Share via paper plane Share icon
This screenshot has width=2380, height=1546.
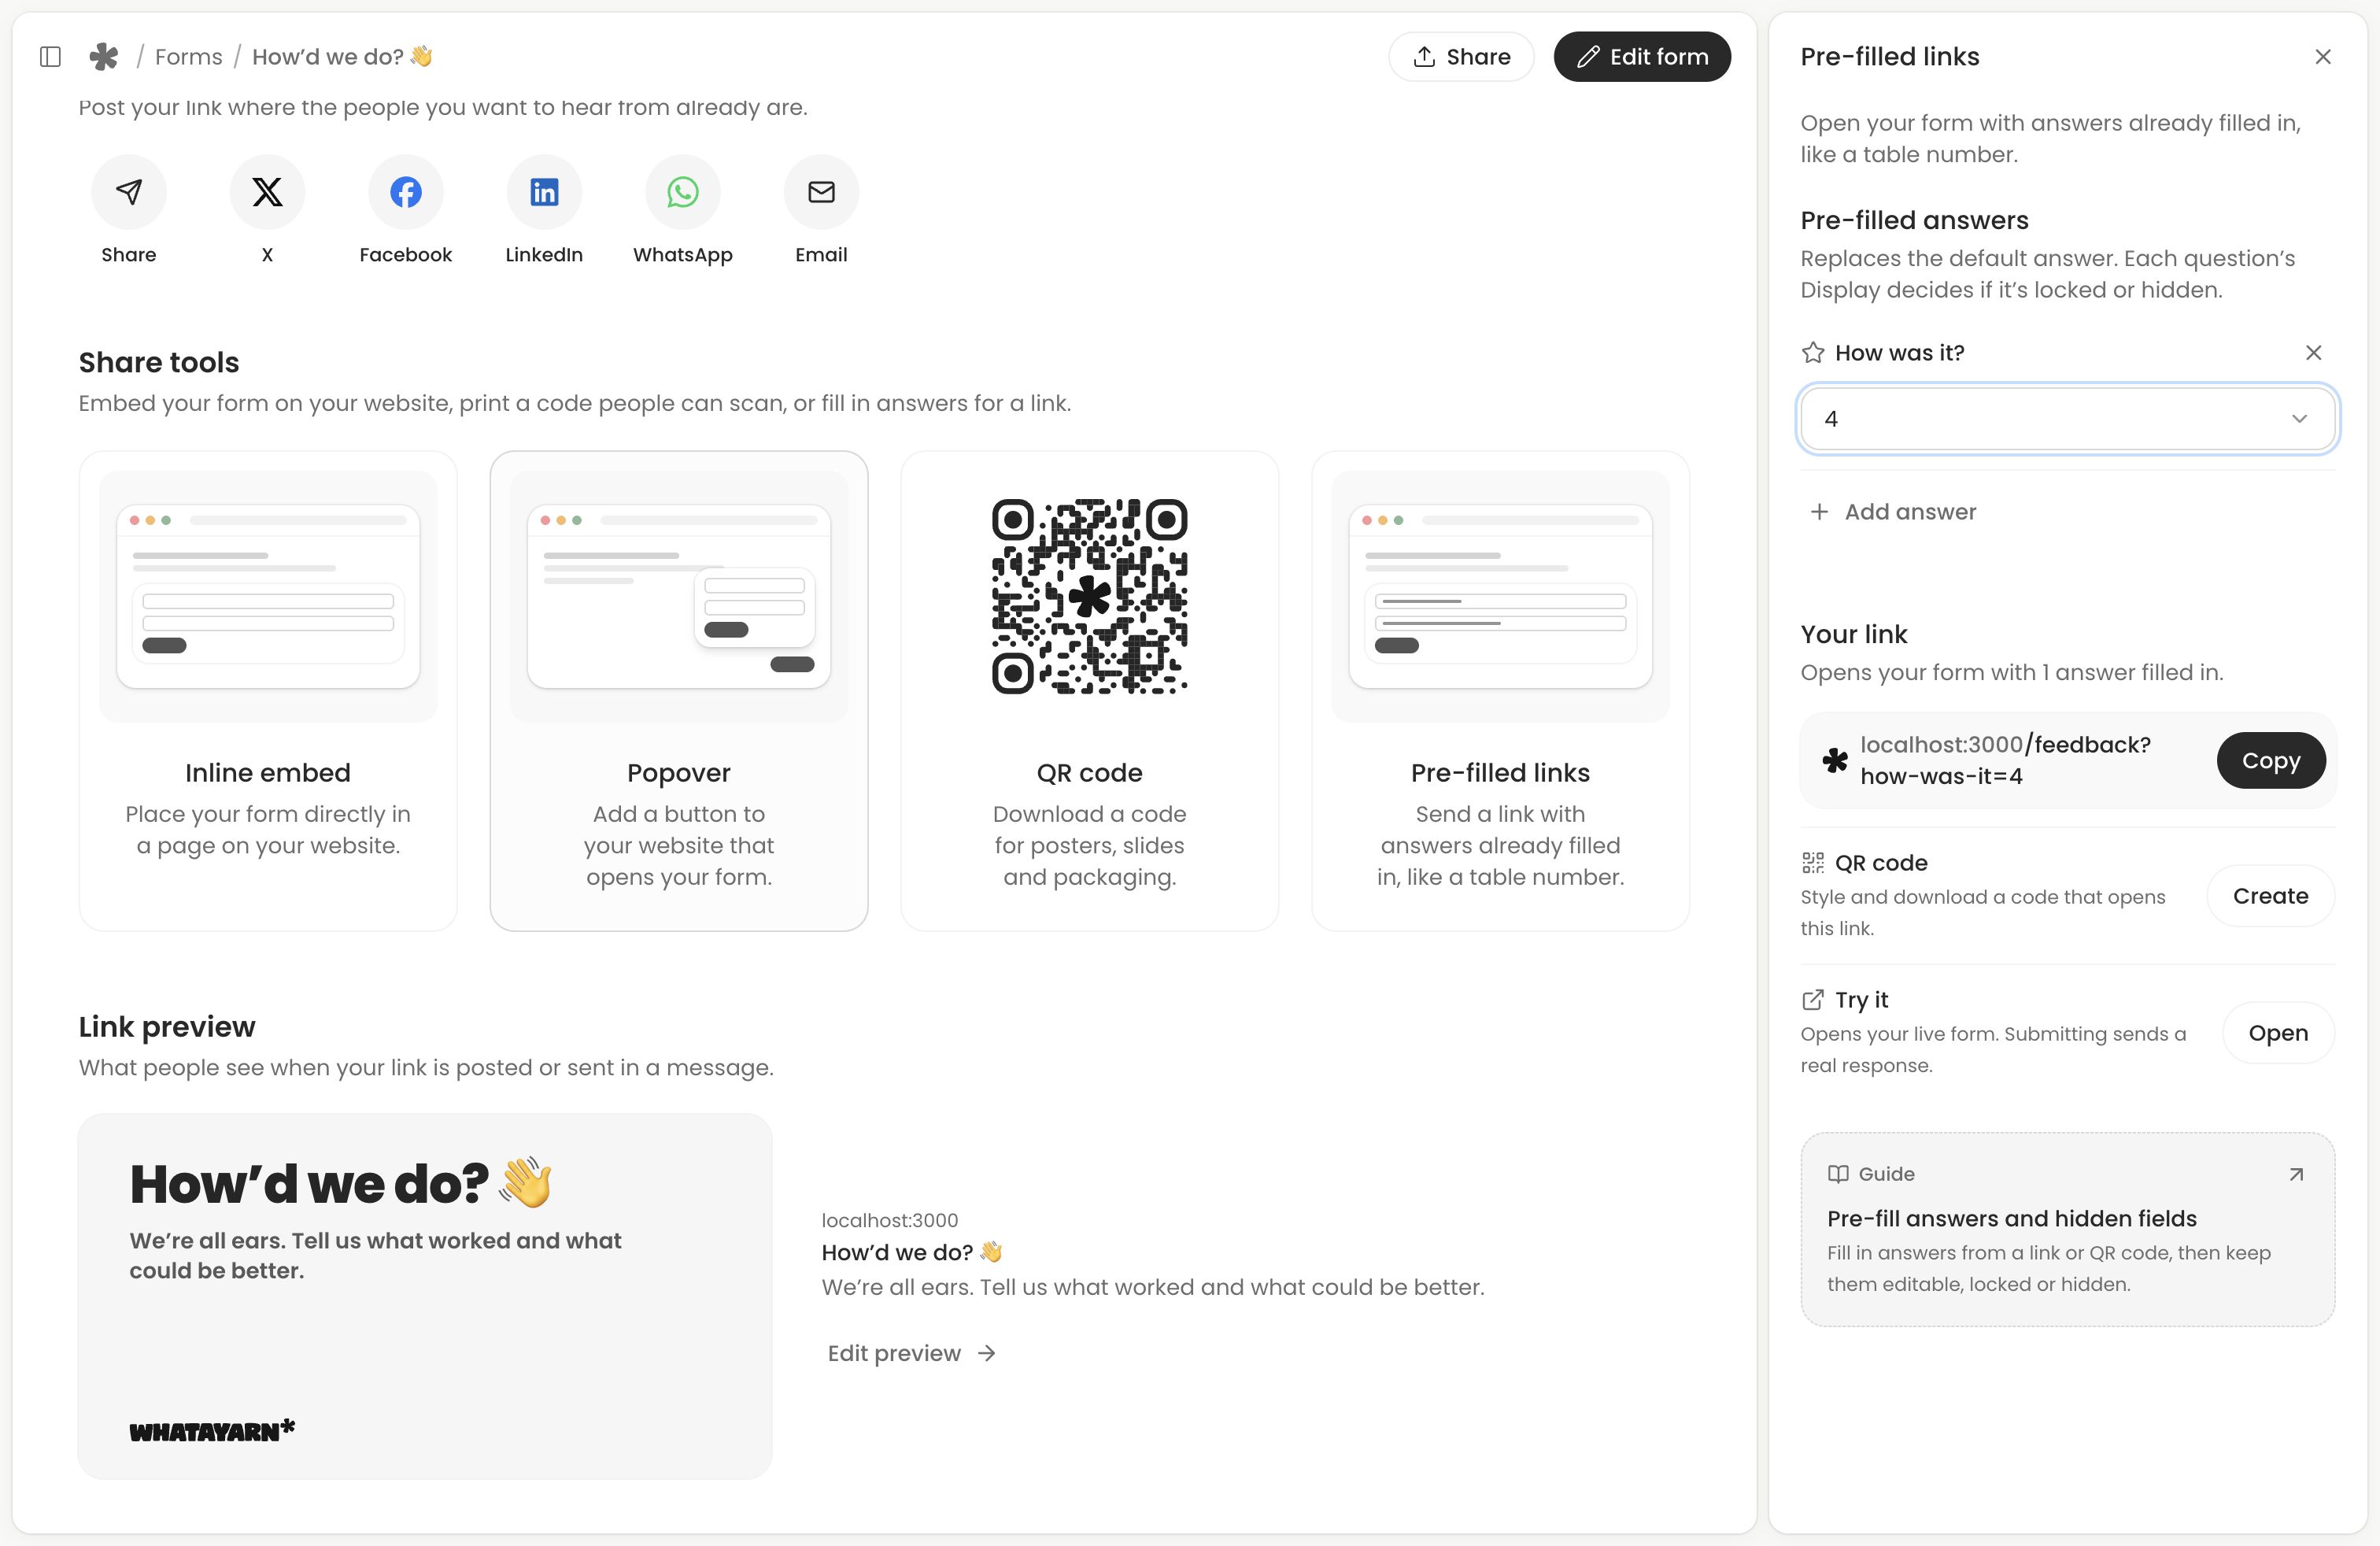128,192
